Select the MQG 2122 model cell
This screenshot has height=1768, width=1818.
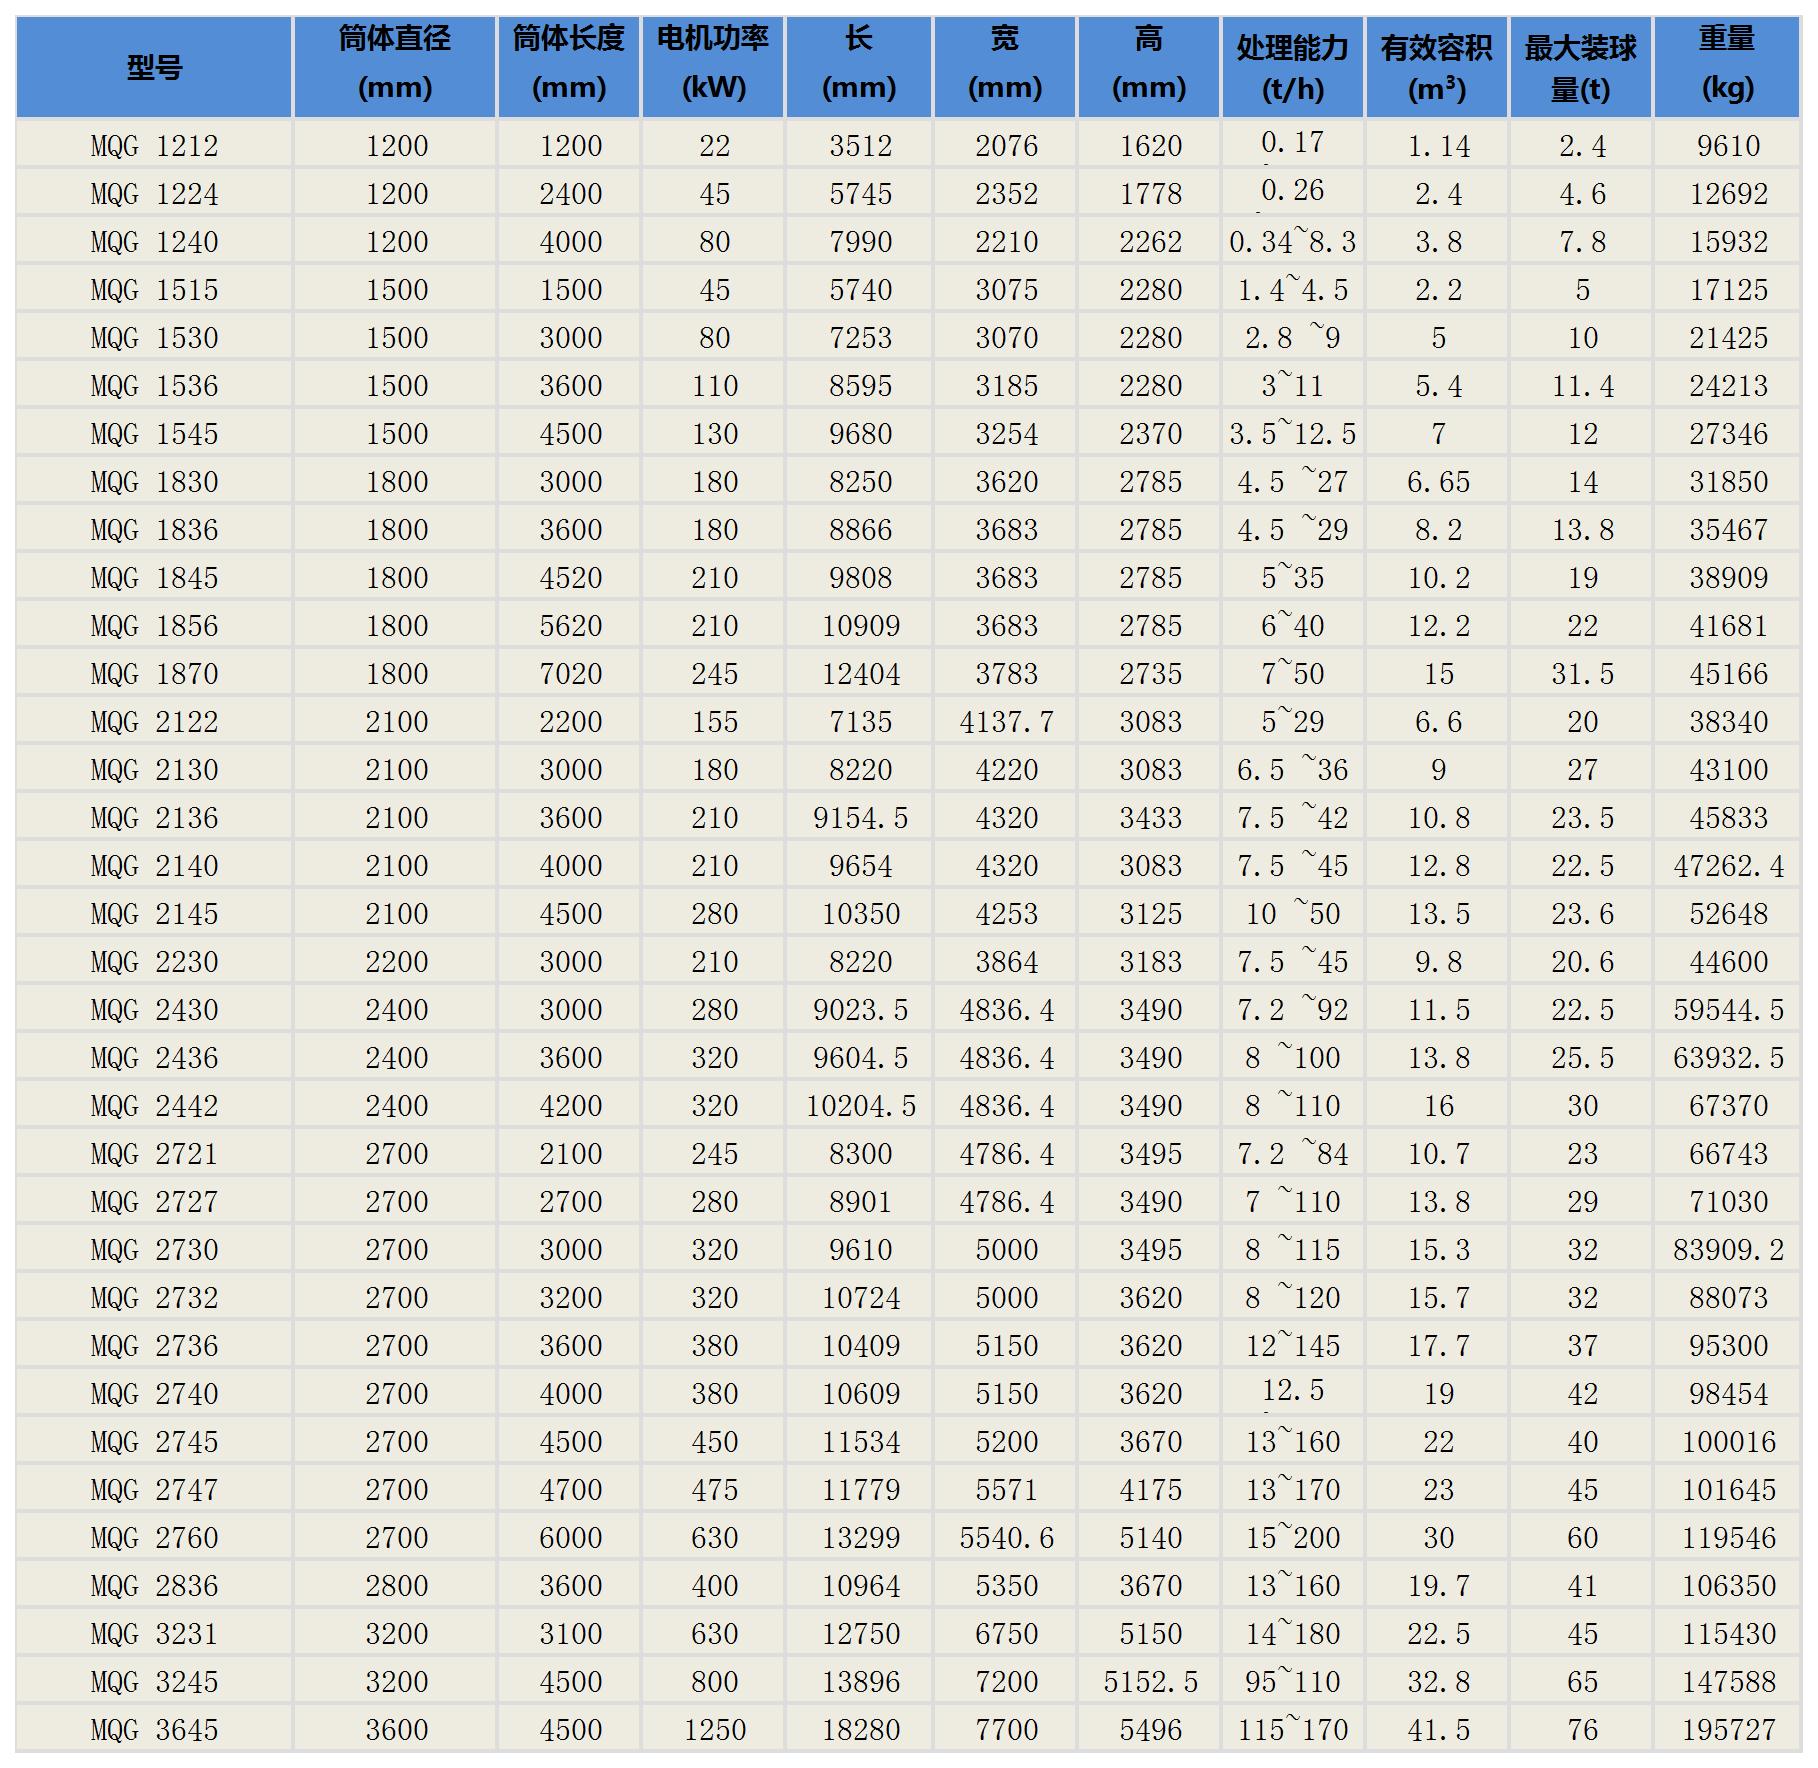coord(154,722)
